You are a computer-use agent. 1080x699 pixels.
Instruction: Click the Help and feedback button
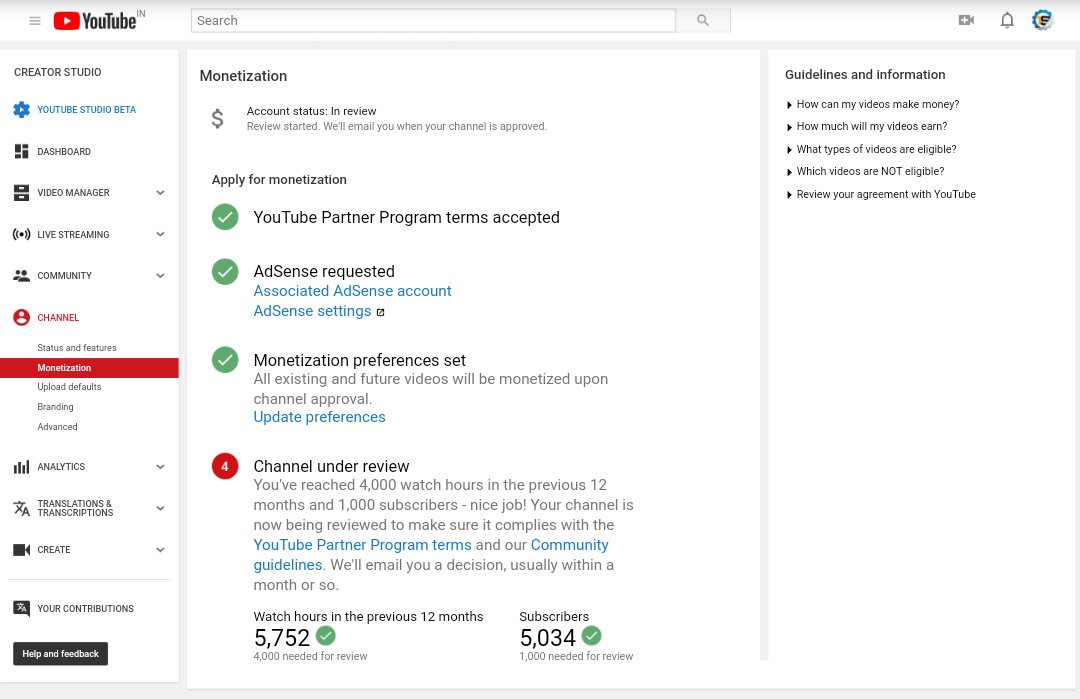coord(61,654)
